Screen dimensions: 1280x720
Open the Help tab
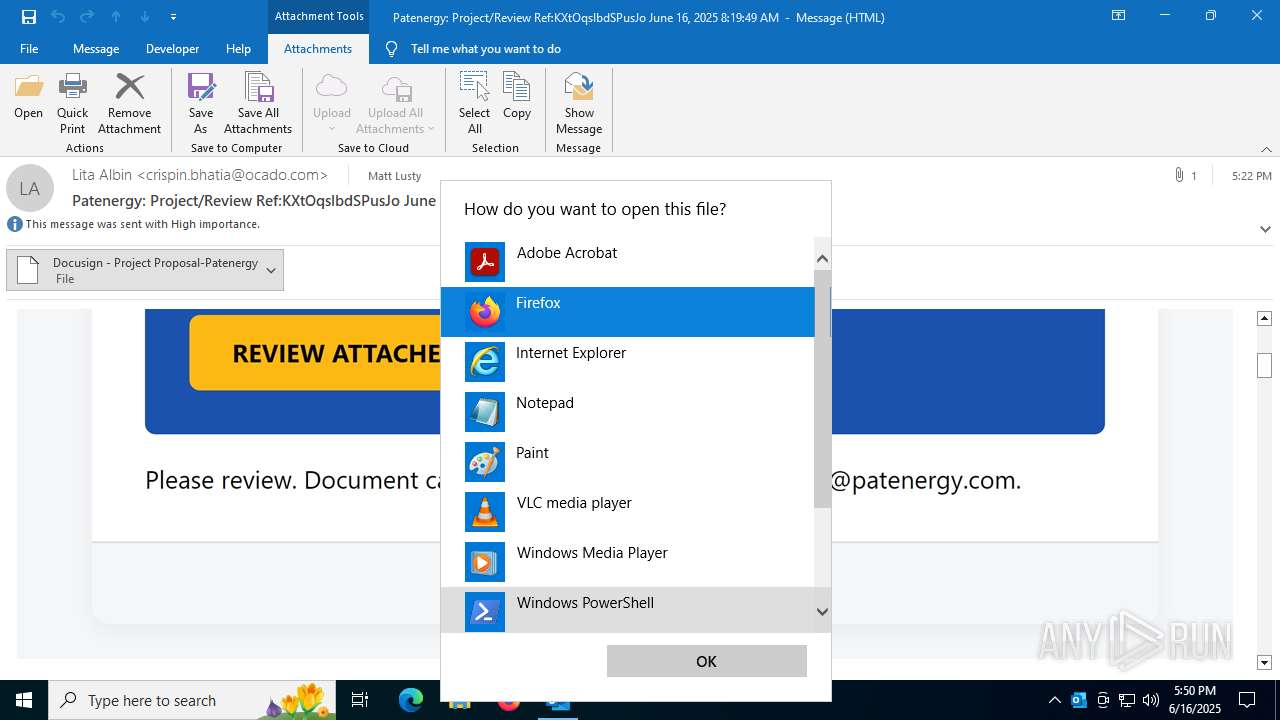pos(238,48)
